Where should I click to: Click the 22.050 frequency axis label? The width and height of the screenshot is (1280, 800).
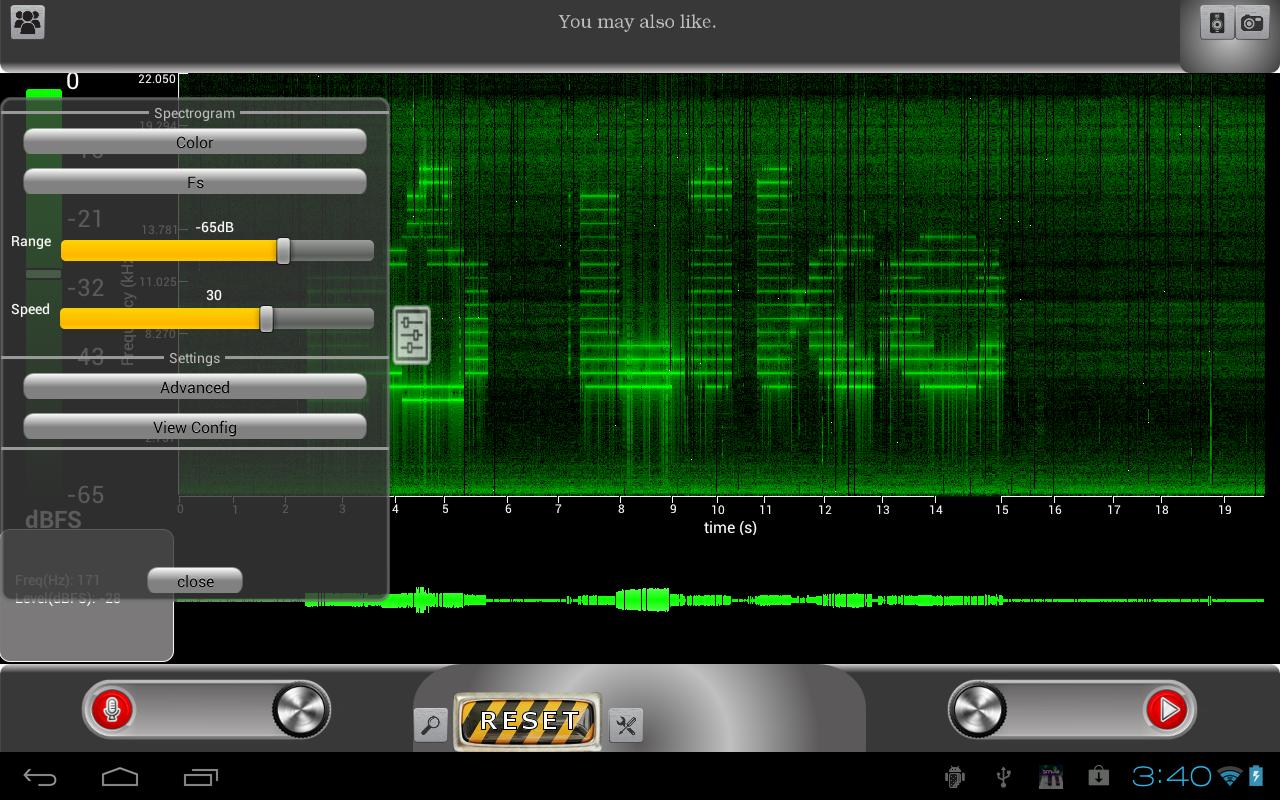pos(157,79)
